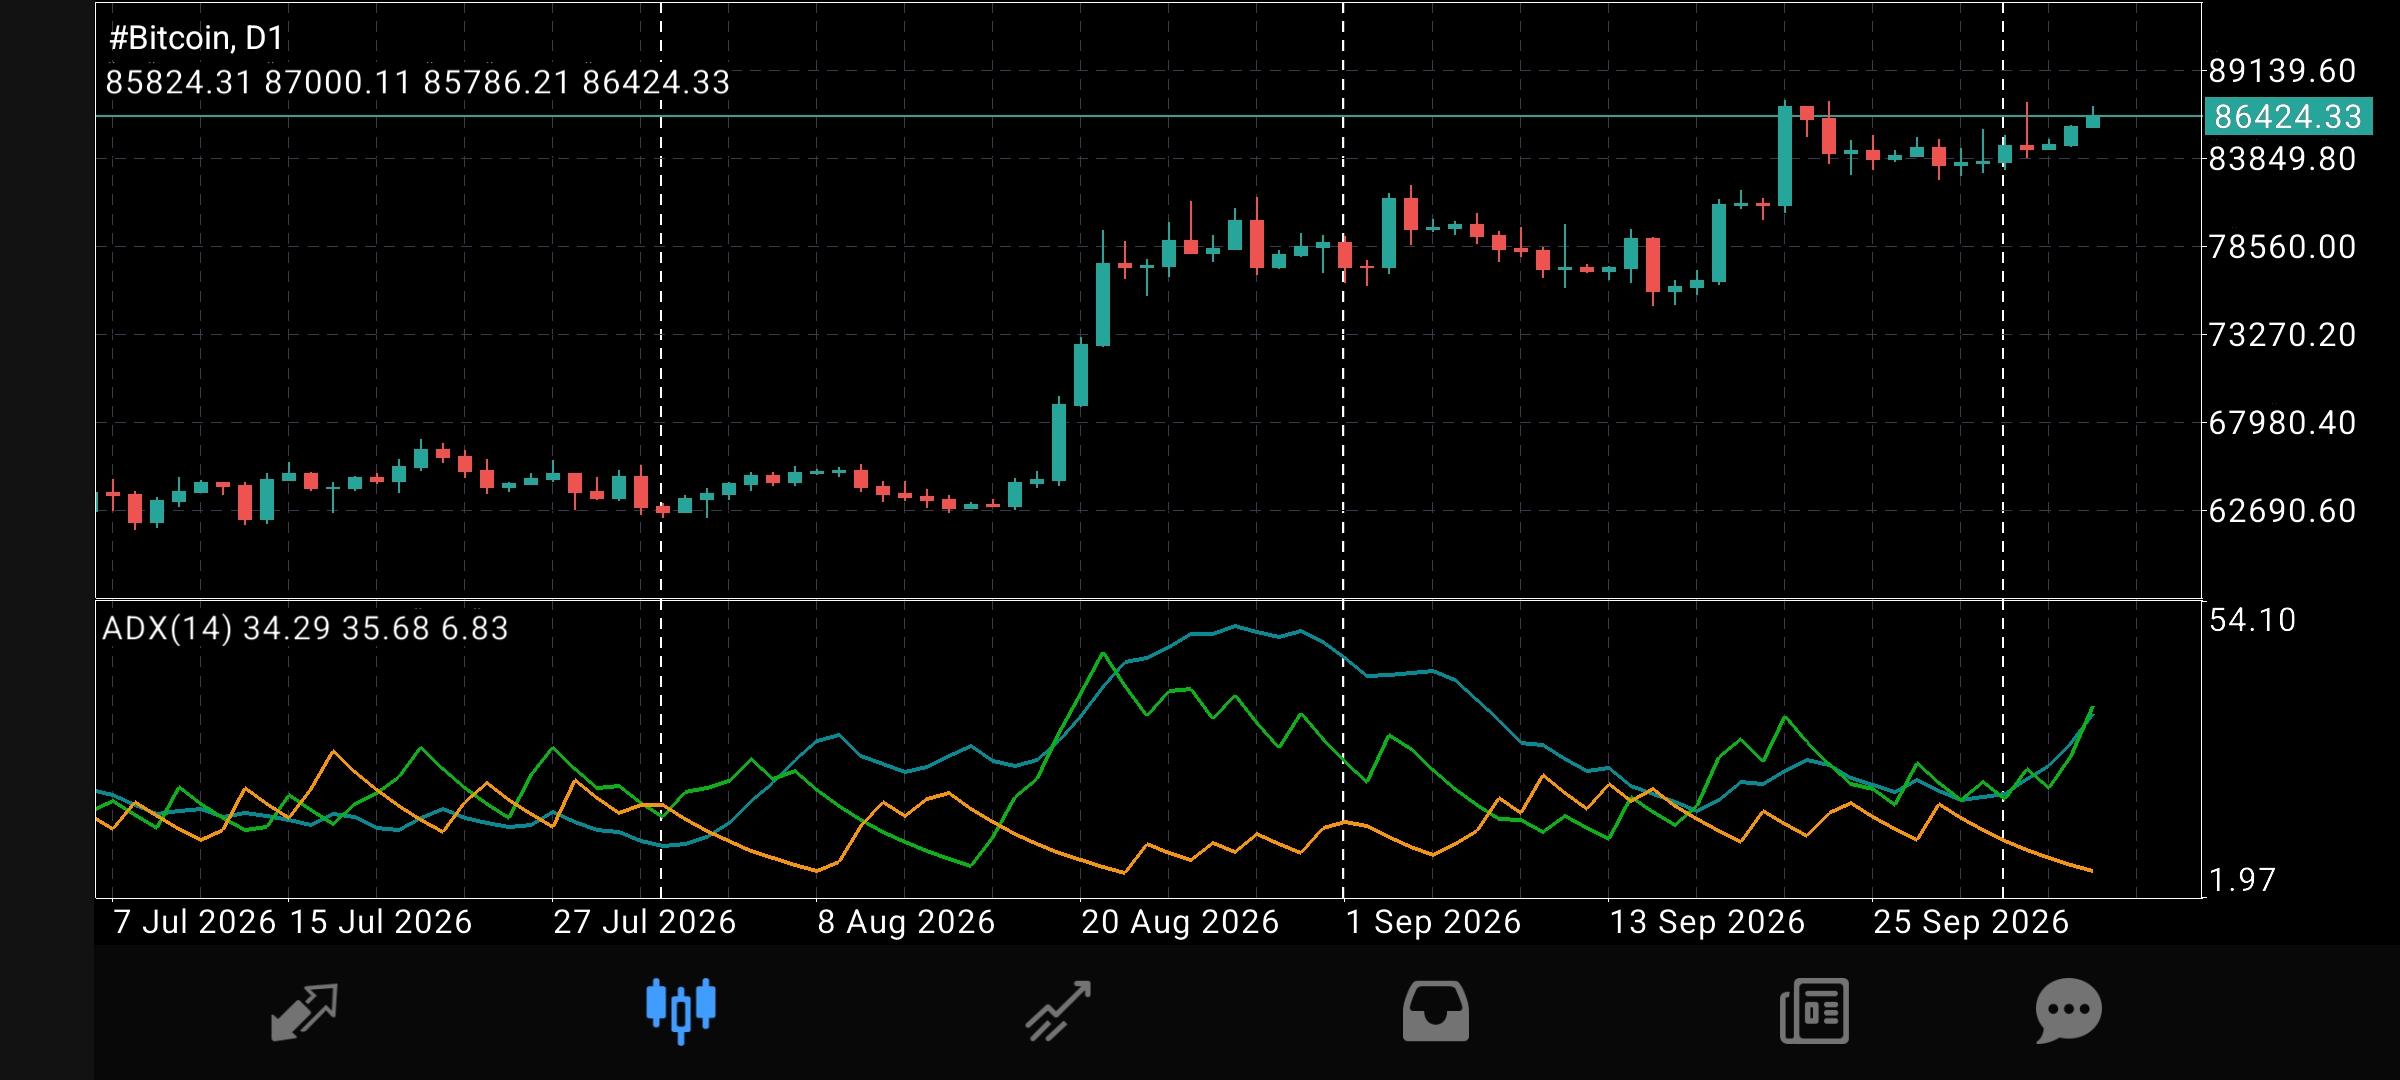Click the OHLC values line under title

(418, 82)
